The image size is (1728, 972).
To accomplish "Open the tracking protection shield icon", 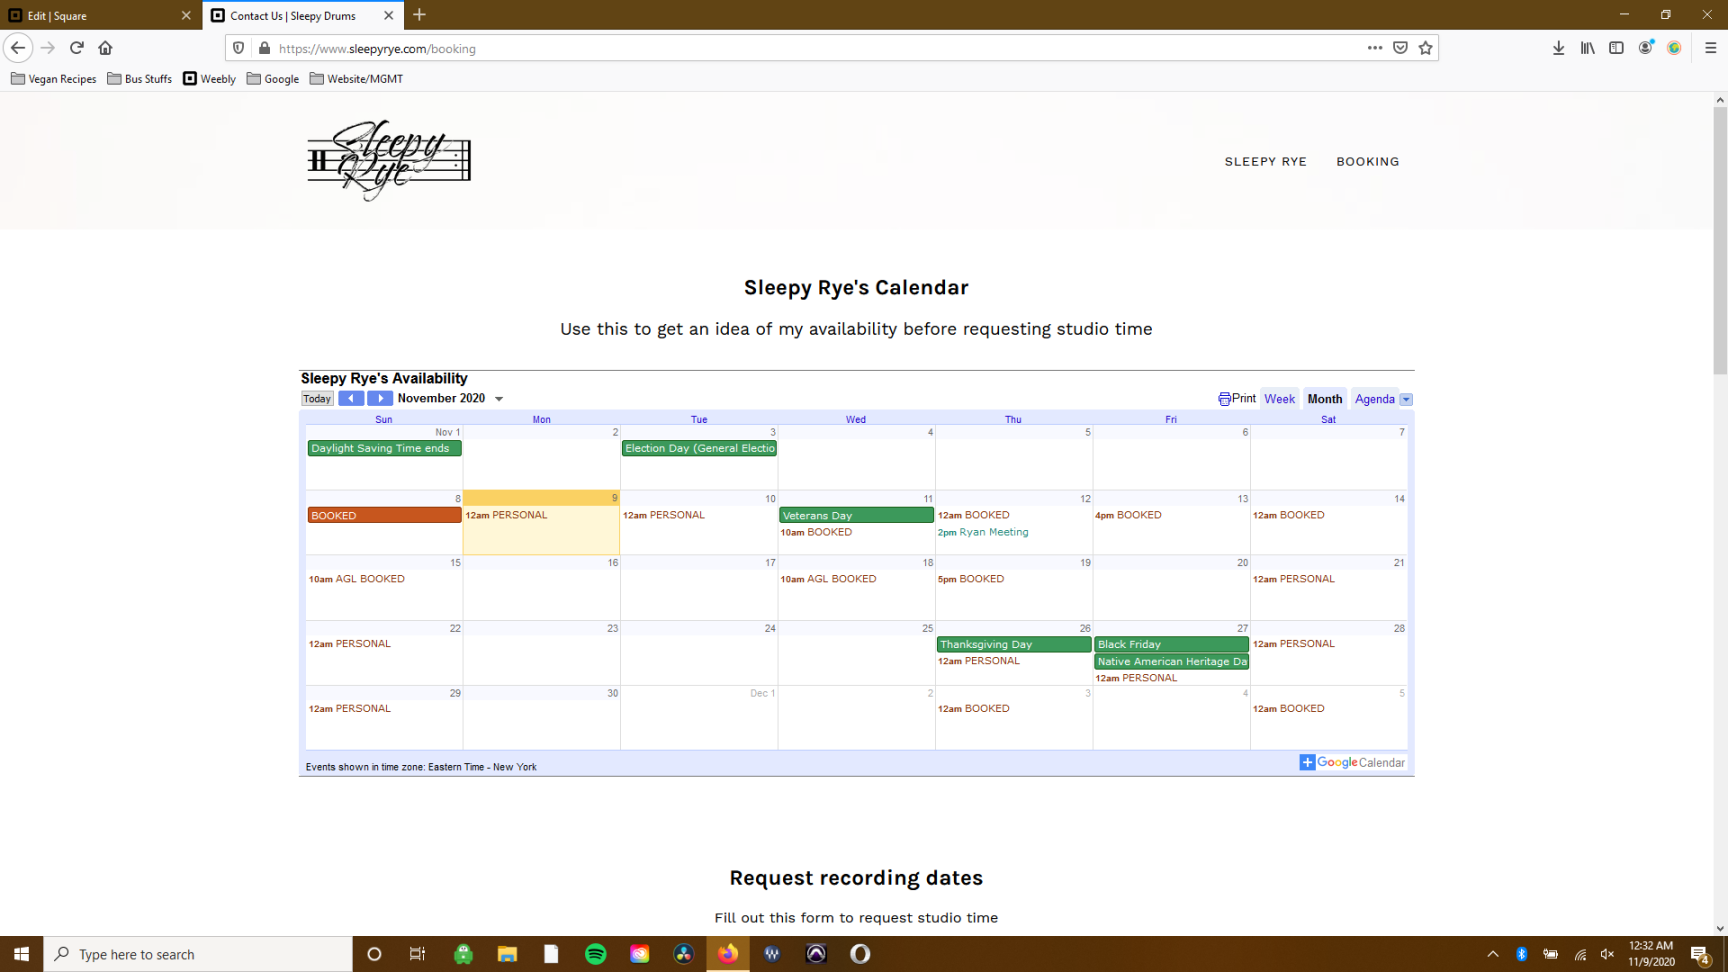I will [x=238, y=48].
